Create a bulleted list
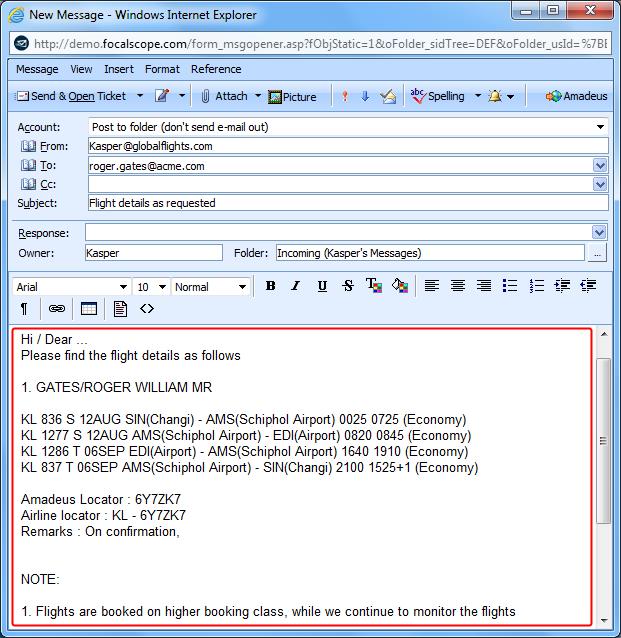The width and height of the screenshot is (621, 638). tap(510, 286)
